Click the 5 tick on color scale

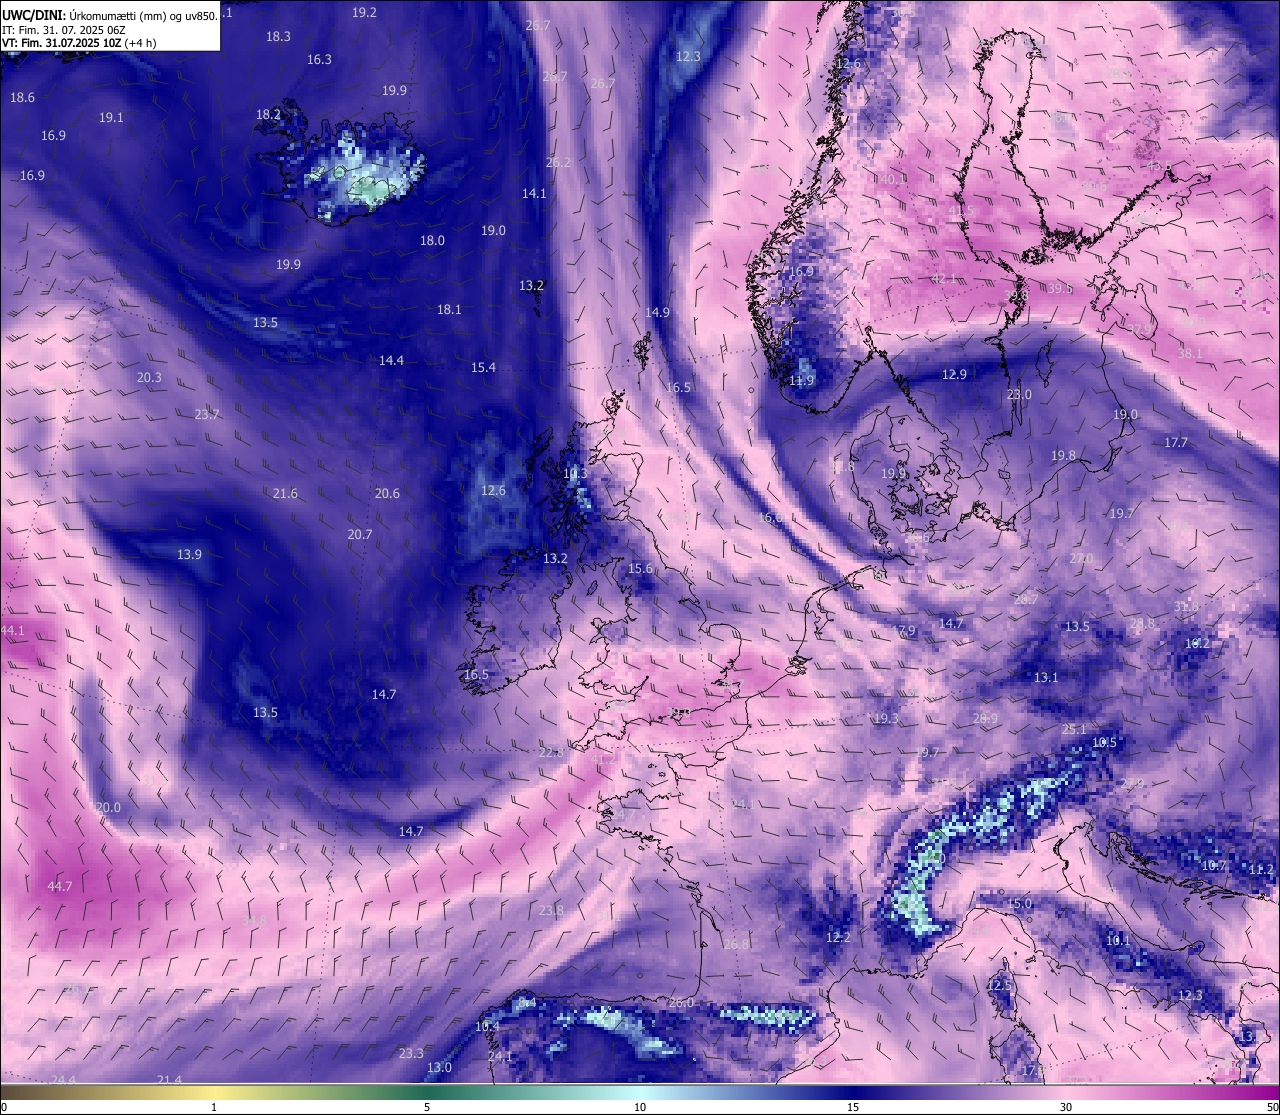coord(427,1106)
